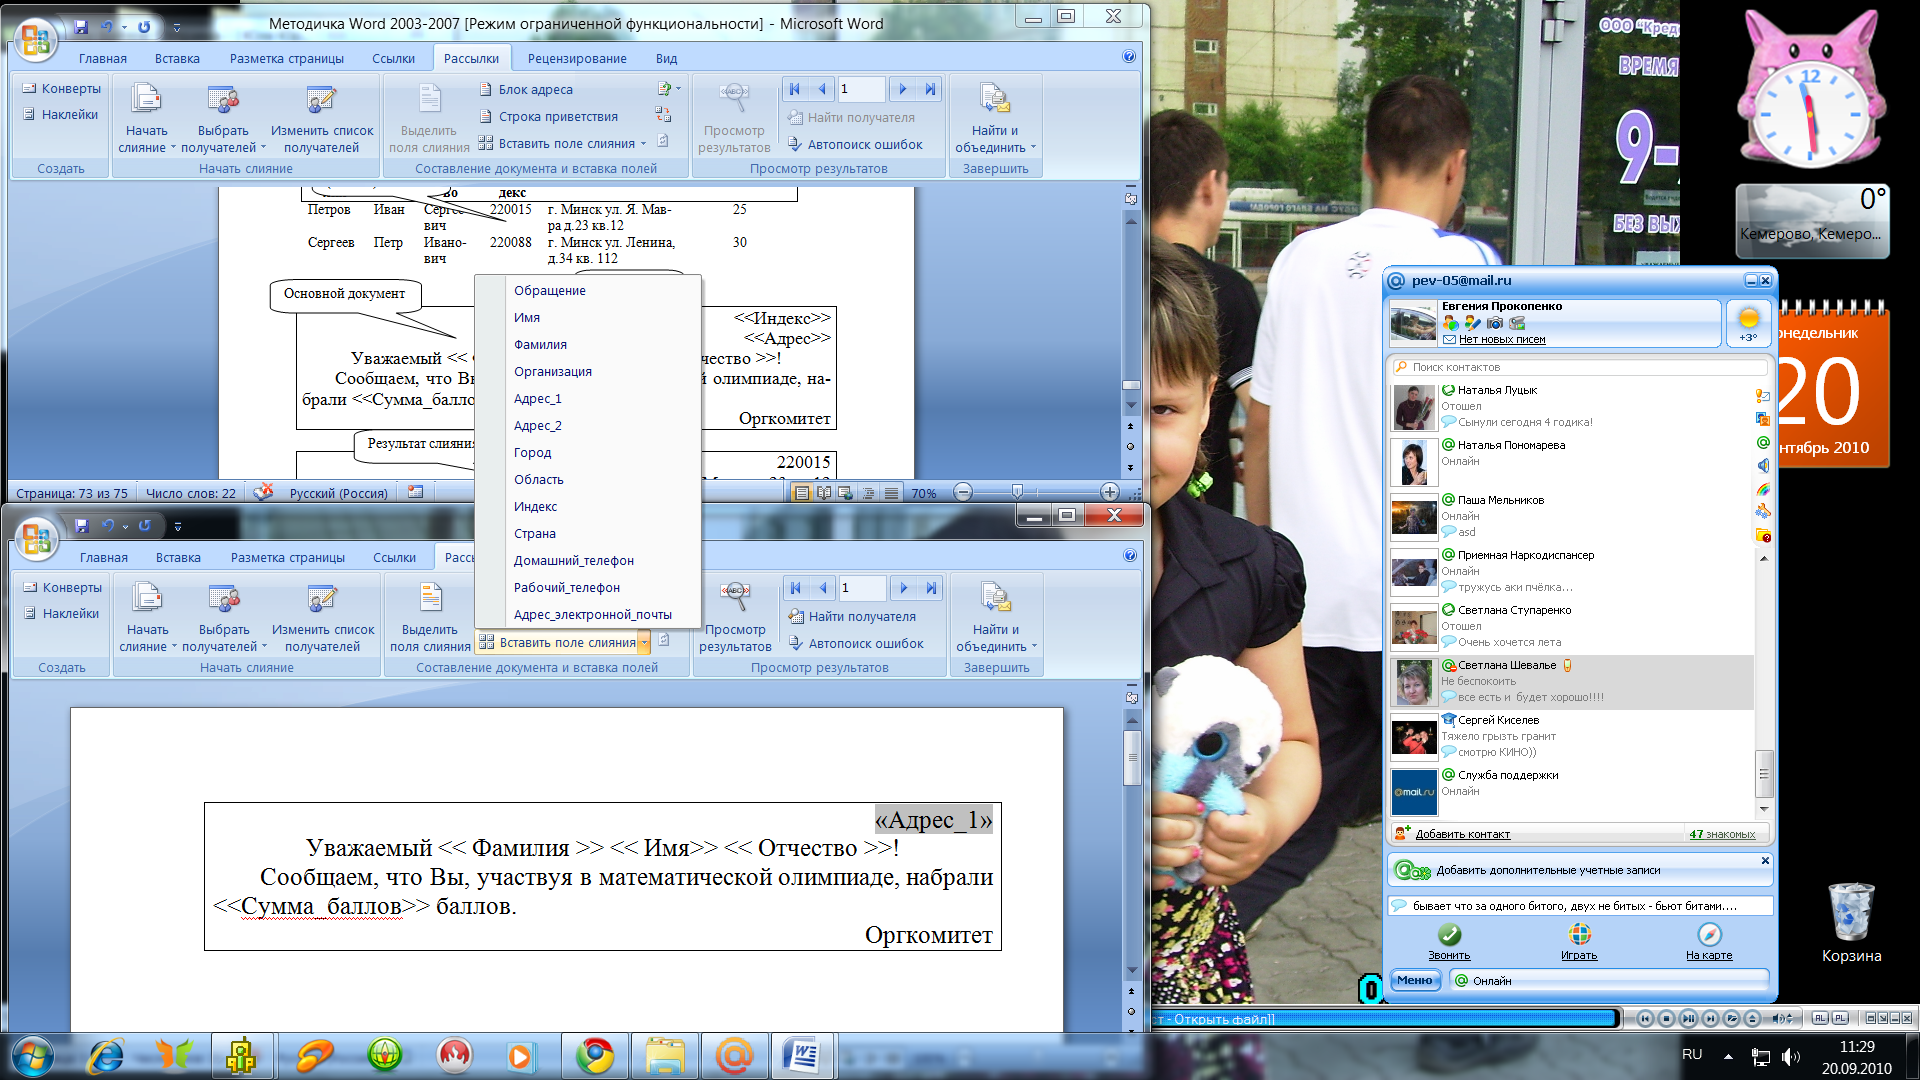1920x1080 pixels.
Task: Open the weather +3° widget in Agent
Action: click(x=1748, y=324)
